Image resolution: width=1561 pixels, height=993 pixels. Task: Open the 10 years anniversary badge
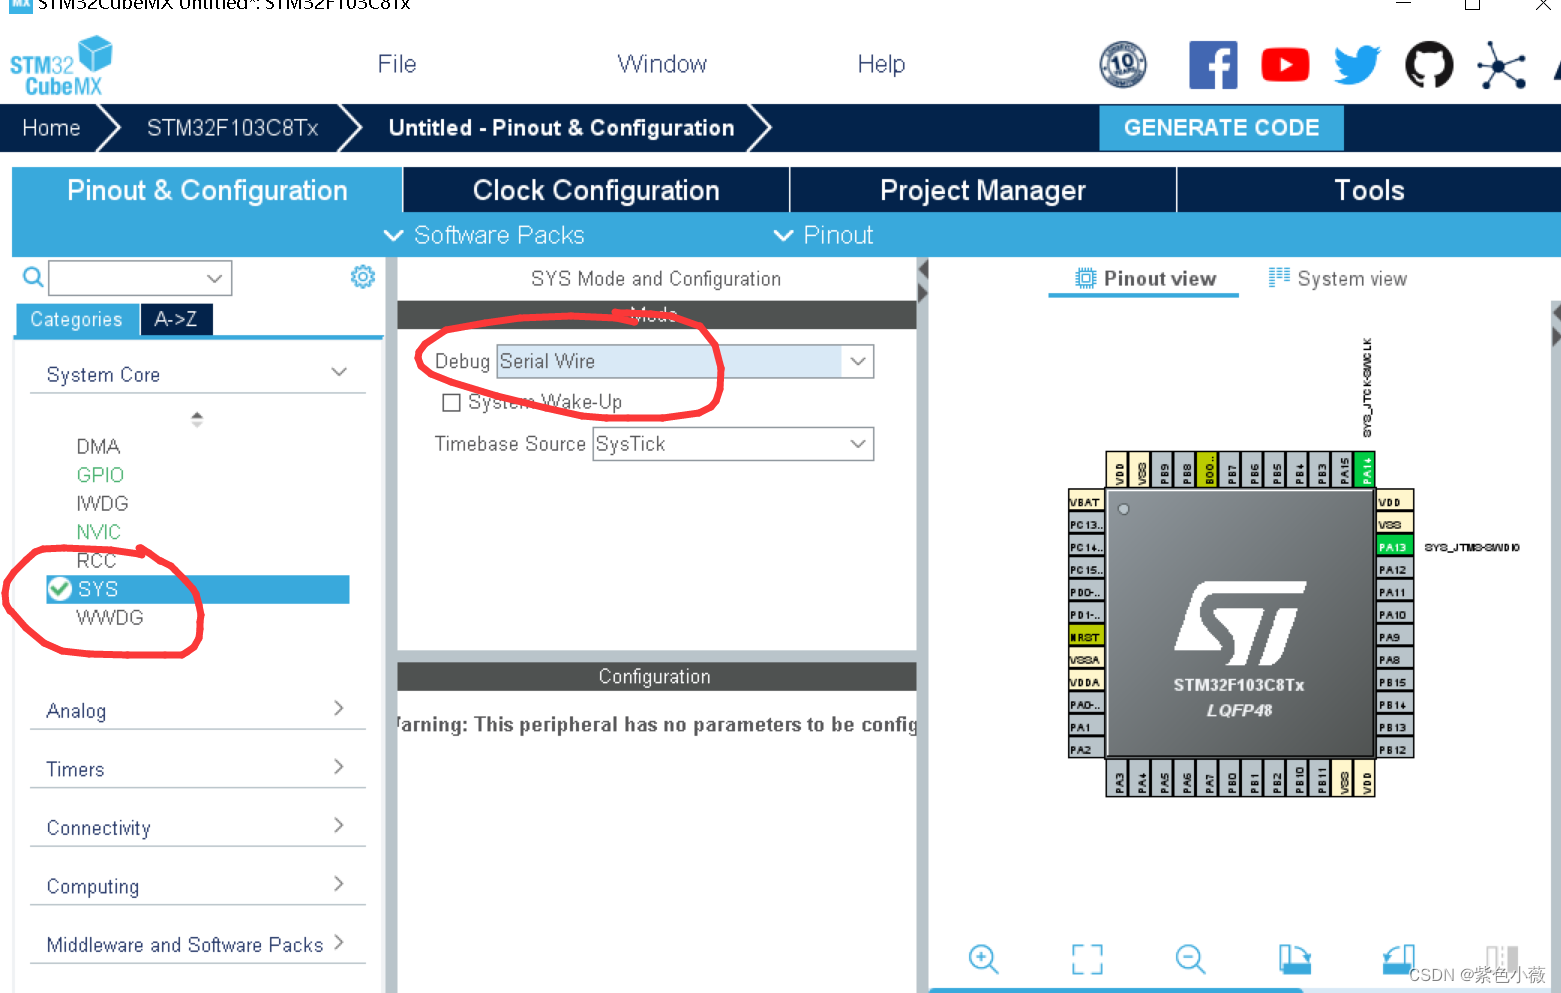[x=1123, y=65]
